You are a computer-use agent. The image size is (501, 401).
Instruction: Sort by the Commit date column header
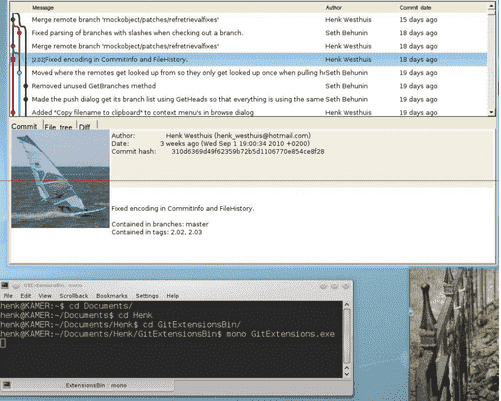click(x=415, y=7)
